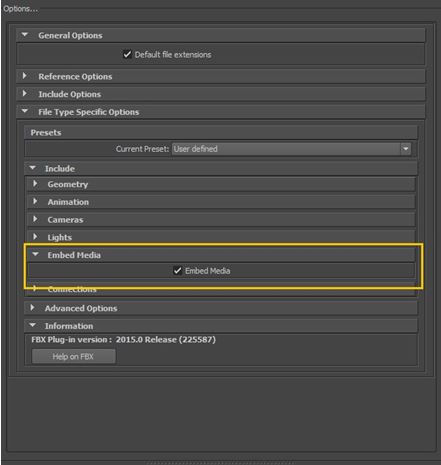
Task: Expand the Advanced Options section
Action: coord(33,308)
